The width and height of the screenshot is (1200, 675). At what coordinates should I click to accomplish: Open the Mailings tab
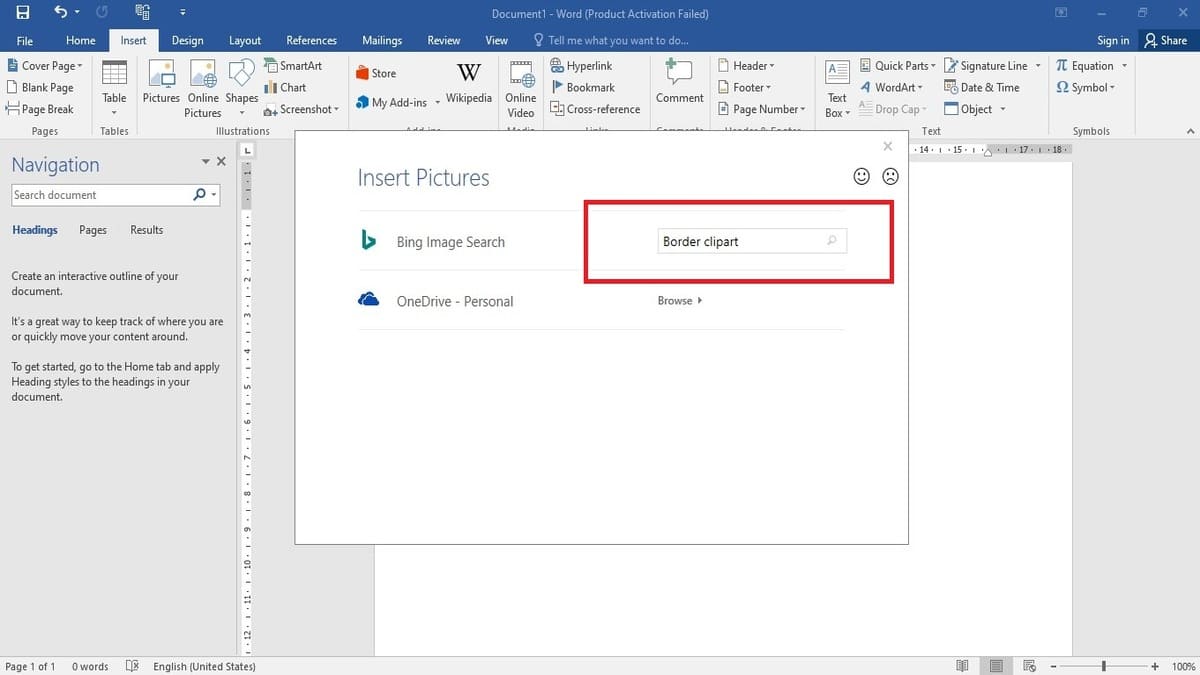pyautogui.click(x=382, y=41)
